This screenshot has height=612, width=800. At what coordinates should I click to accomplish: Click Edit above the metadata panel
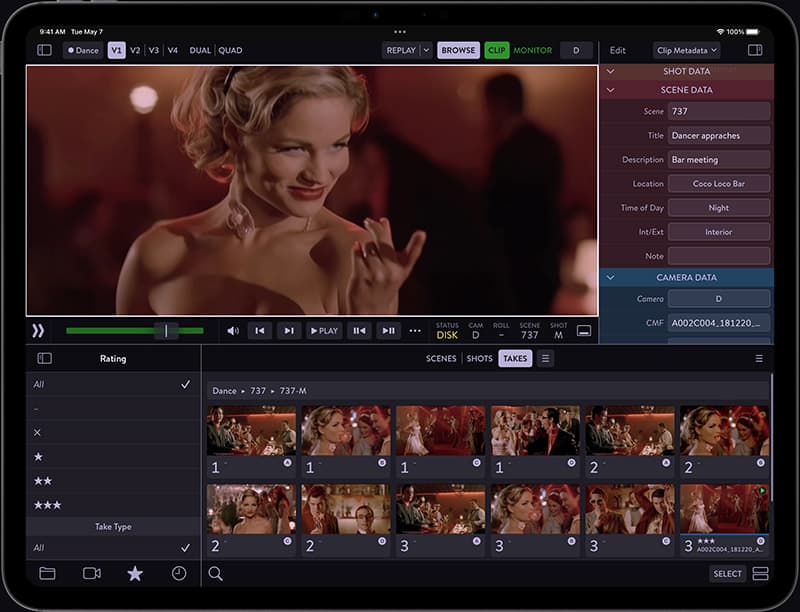pos(618,49)
